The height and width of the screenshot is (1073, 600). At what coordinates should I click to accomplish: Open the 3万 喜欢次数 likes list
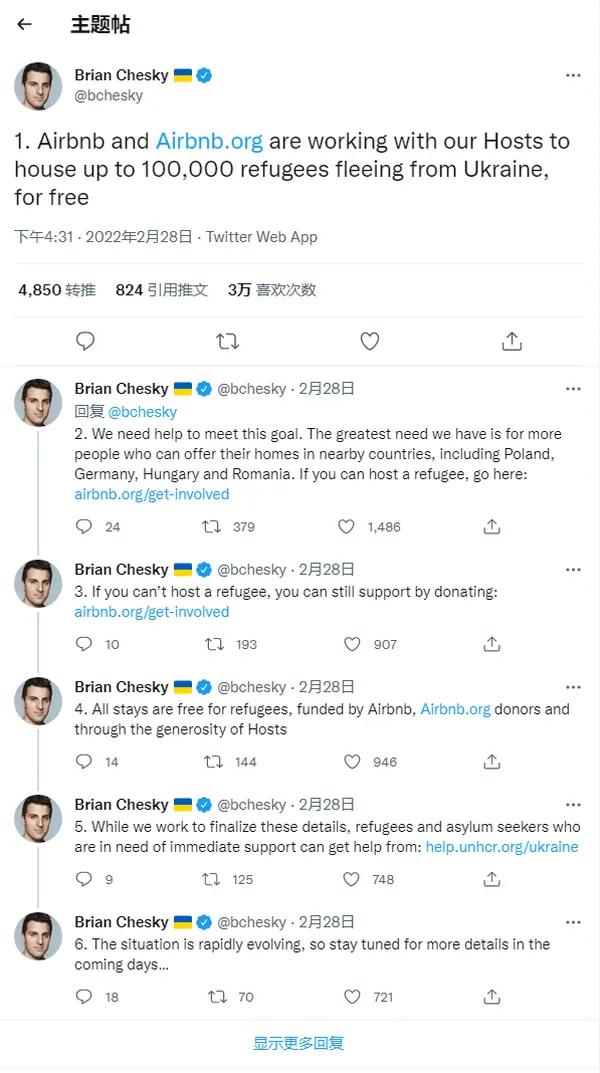click(x=272, y=290)
